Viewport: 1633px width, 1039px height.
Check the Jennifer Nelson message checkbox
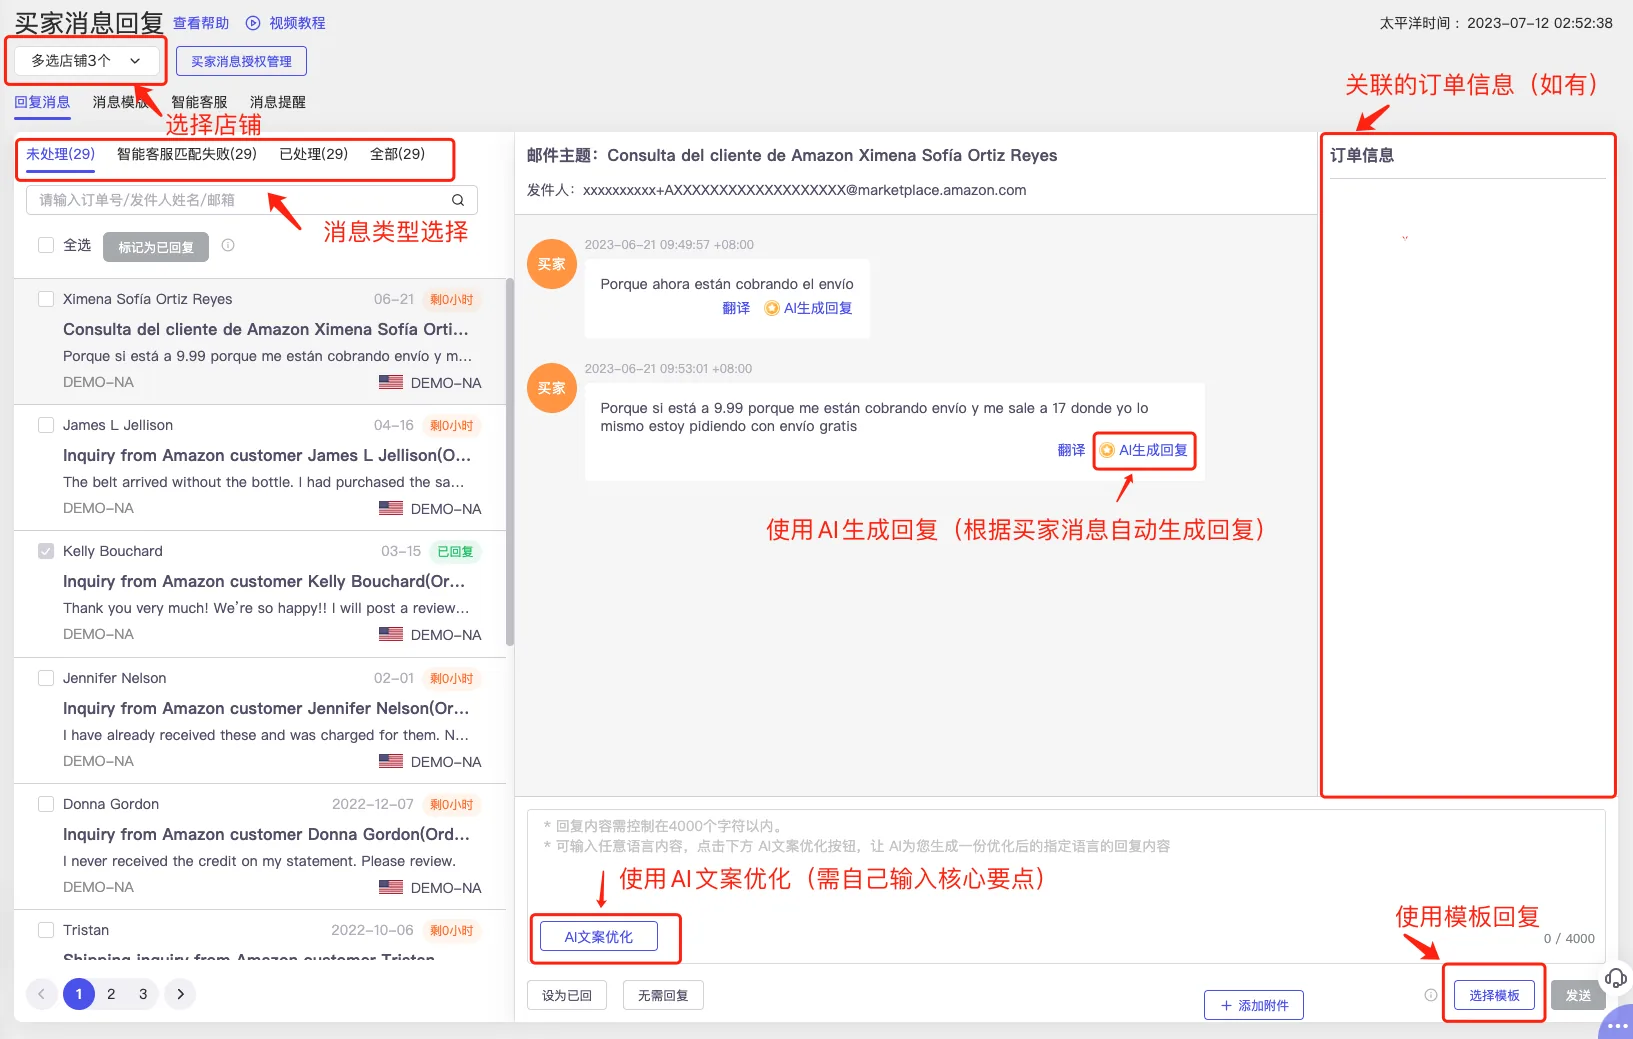click(x=46, y=678)
